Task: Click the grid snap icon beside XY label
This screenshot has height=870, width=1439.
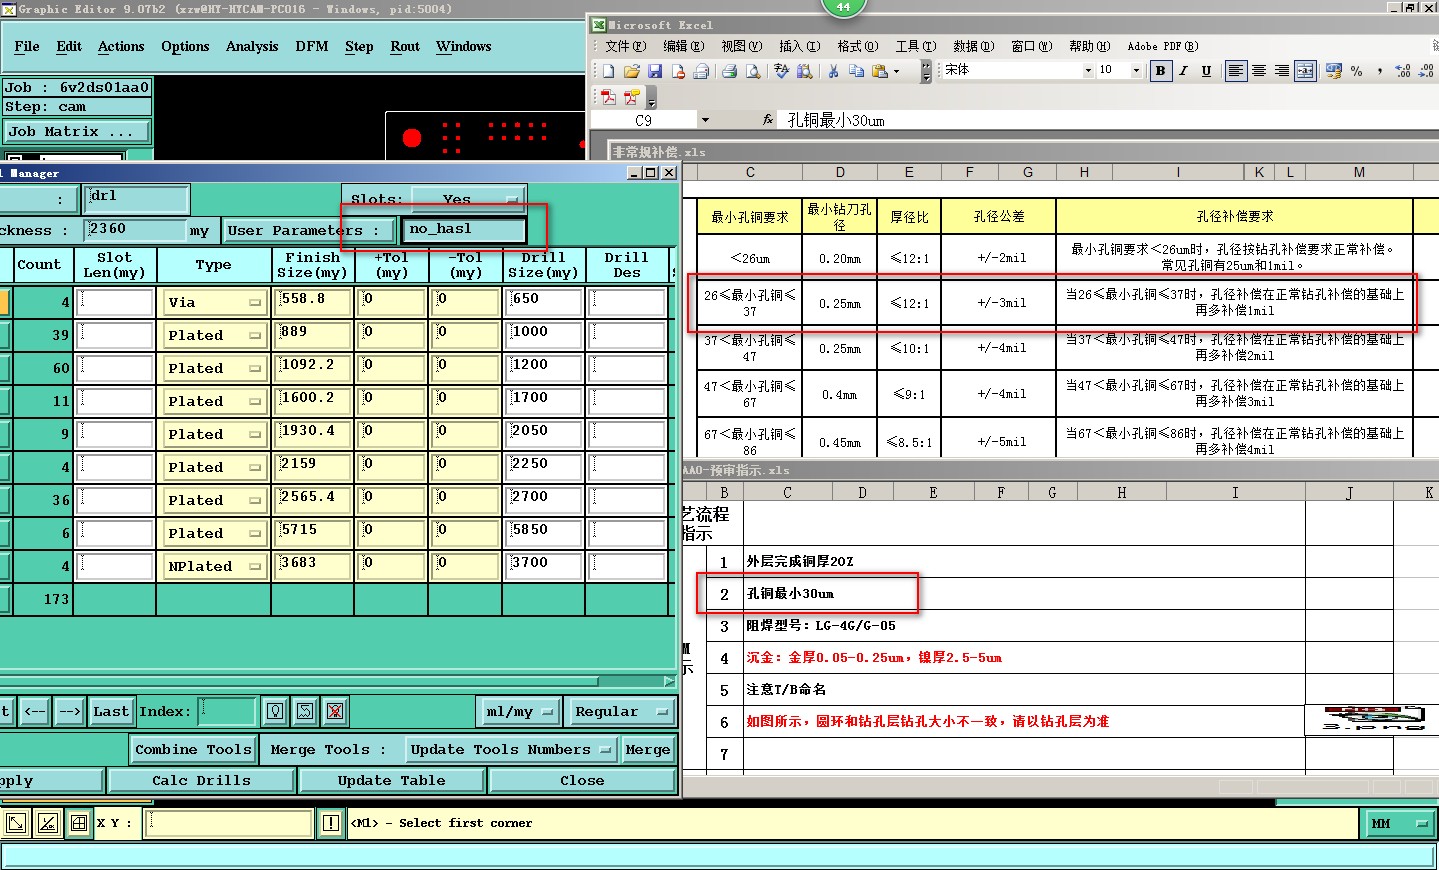Action: click(79, 823)
